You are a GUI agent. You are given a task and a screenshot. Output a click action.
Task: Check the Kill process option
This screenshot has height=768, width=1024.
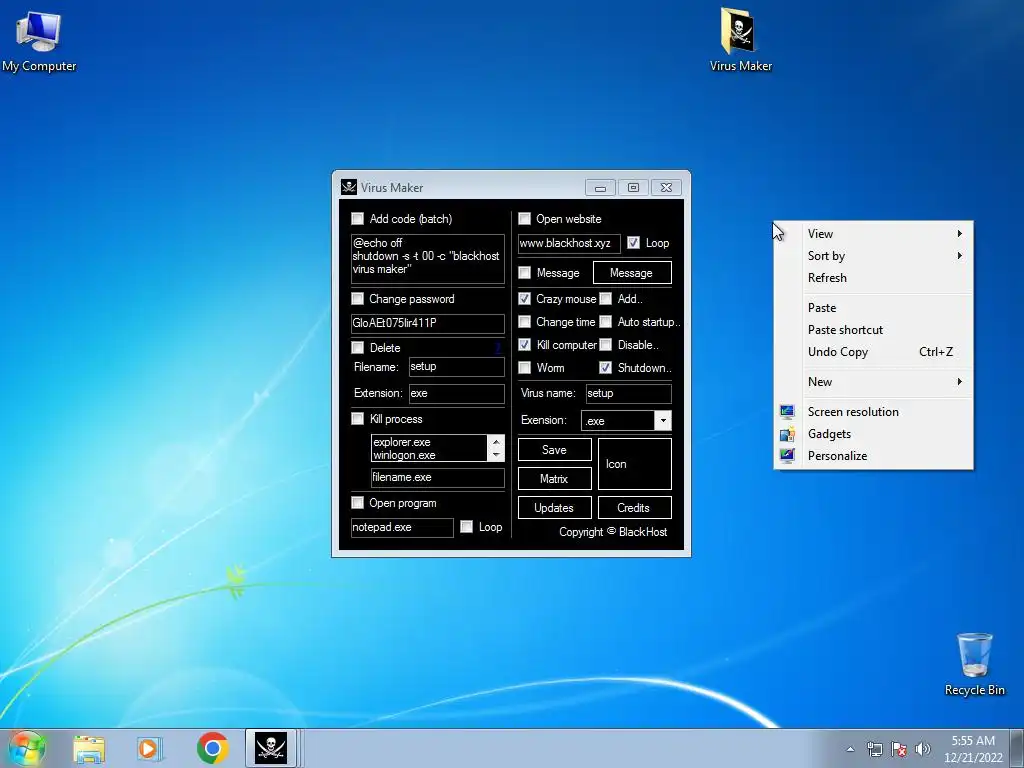pos(357,419)
